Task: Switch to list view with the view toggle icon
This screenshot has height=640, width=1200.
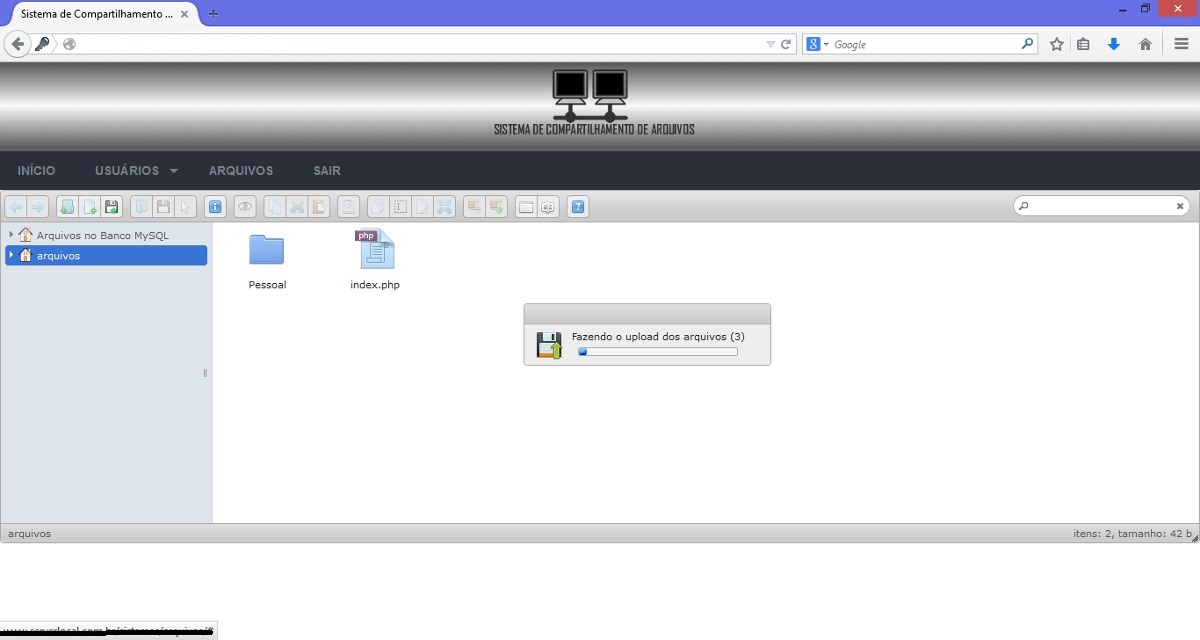Action: (525, 206)
